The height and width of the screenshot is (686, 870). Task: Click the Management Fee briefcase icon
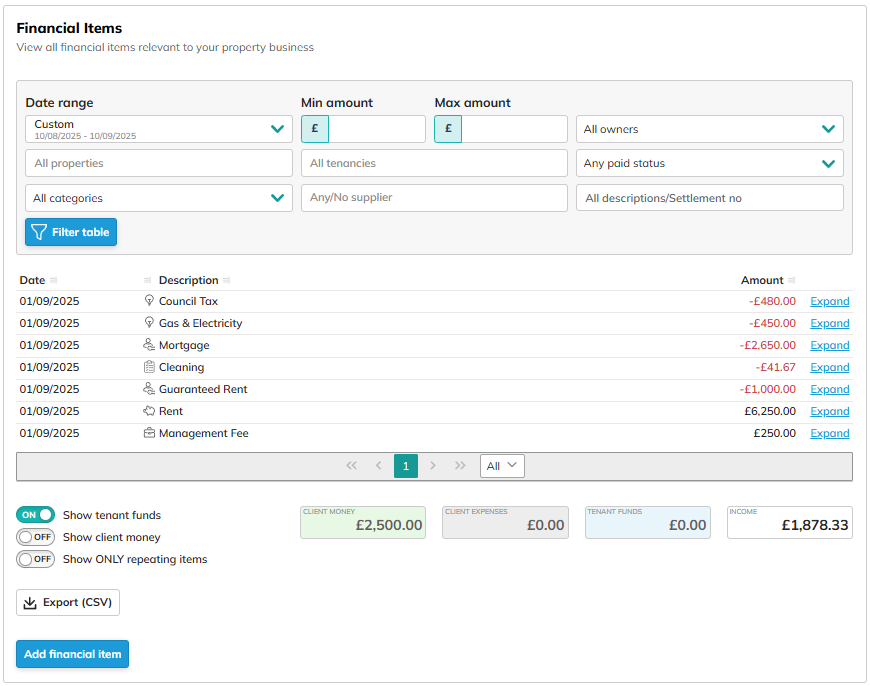150,433
